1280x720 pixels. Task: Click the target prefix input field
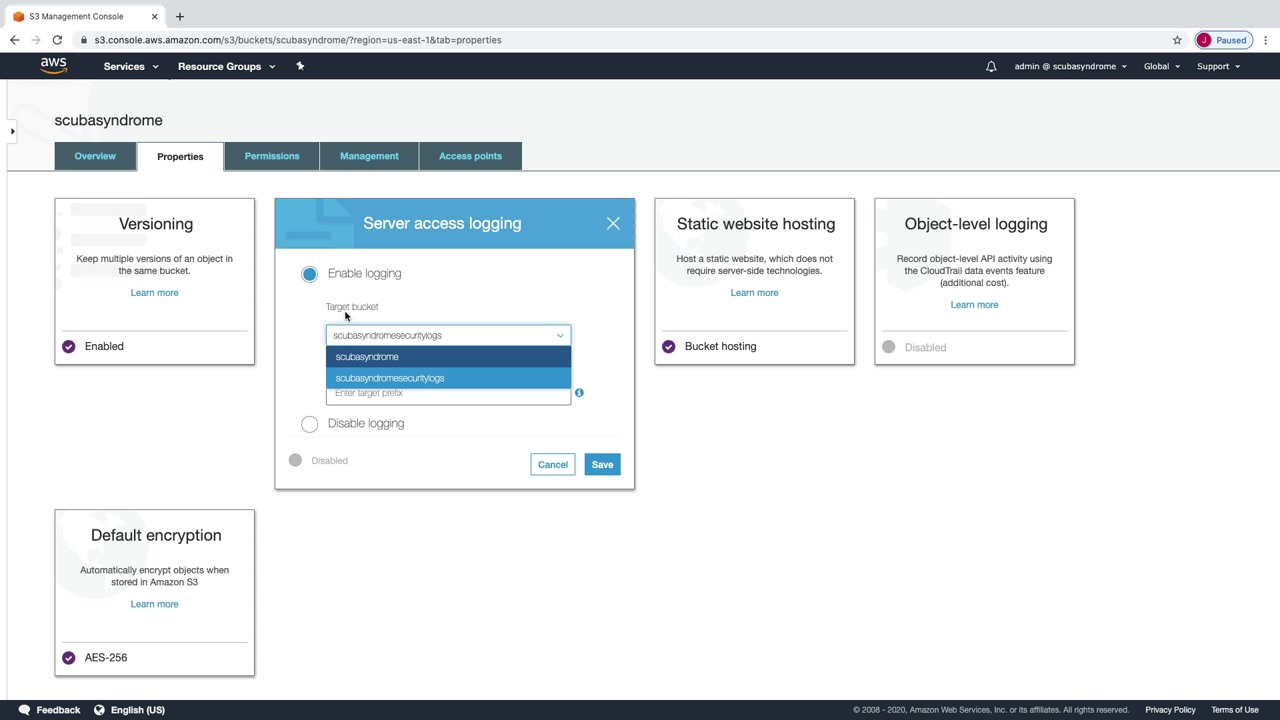(448, 393)
